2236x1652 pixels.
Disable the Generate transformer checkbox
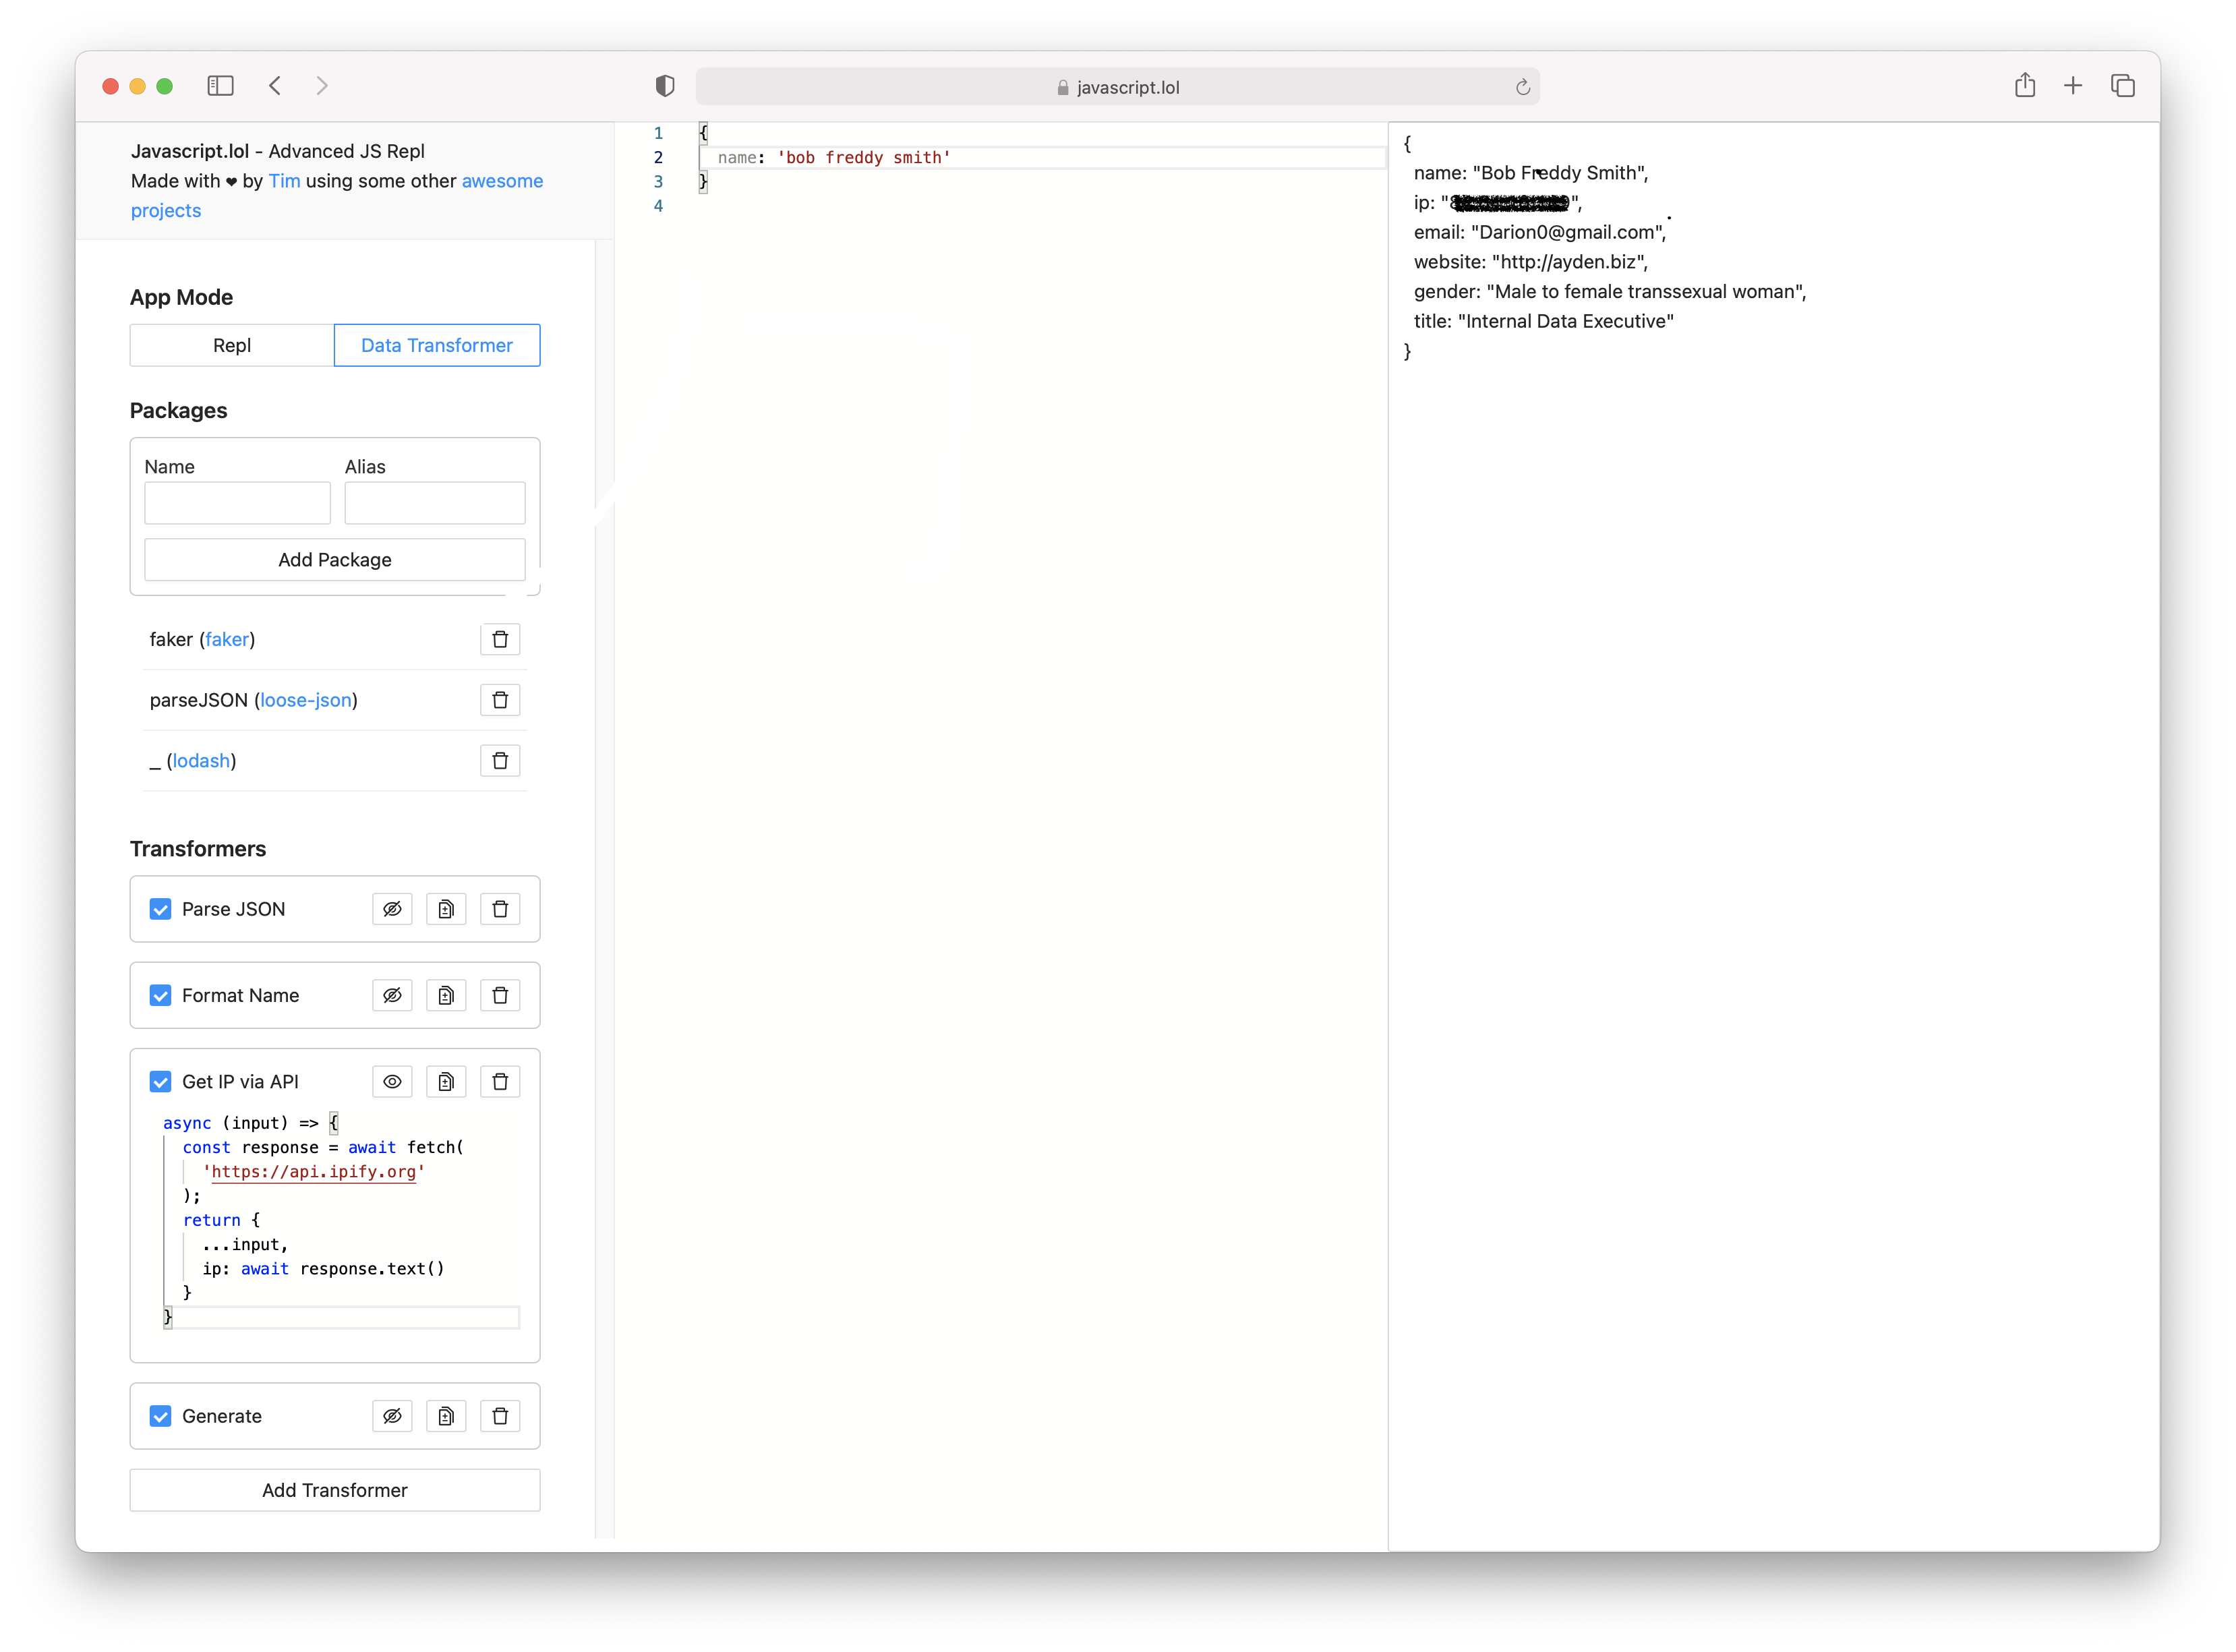tap(160, 1416)
